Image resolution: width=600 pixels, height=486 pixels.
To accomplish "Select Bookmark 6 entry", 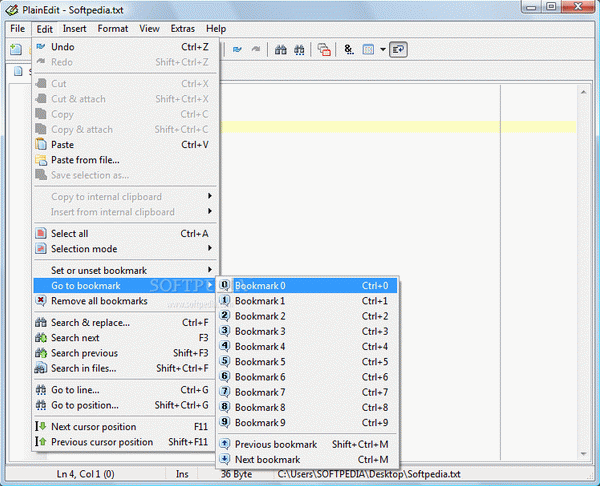I will 308,377.
